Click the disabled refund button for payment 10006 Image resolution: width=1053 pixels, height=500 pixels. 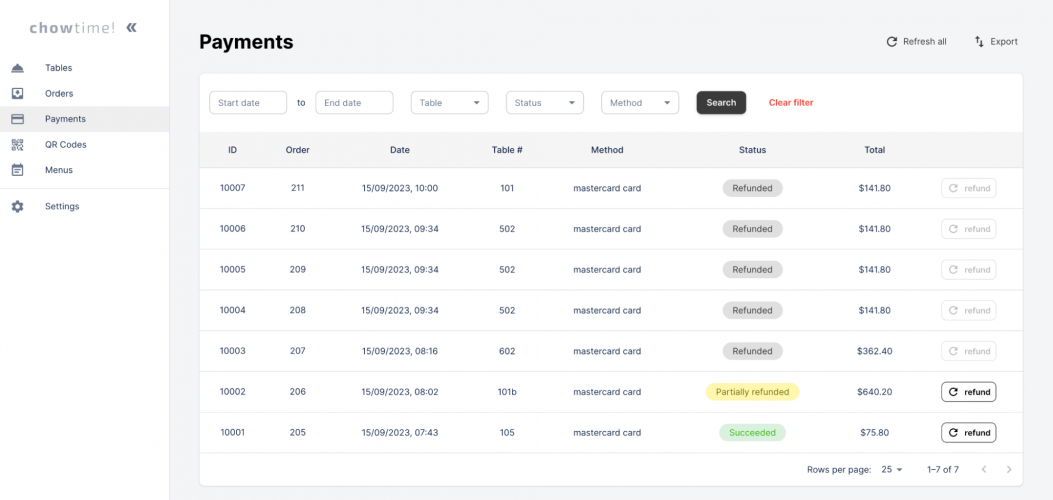click(968, 229)
